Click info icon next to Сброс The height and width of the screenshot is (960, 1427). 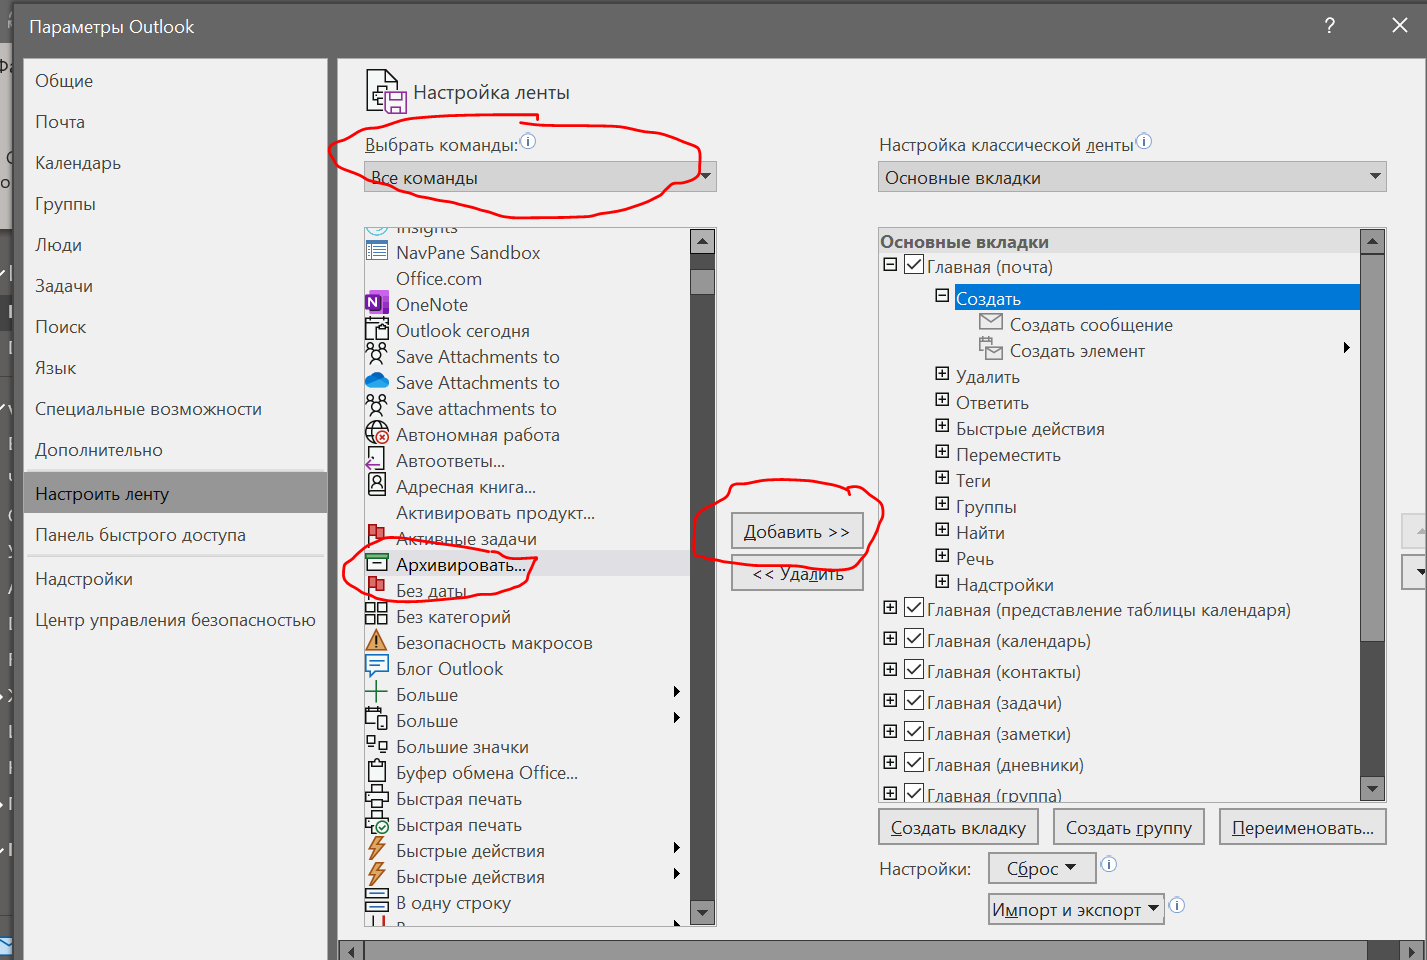click(1108, 865)
